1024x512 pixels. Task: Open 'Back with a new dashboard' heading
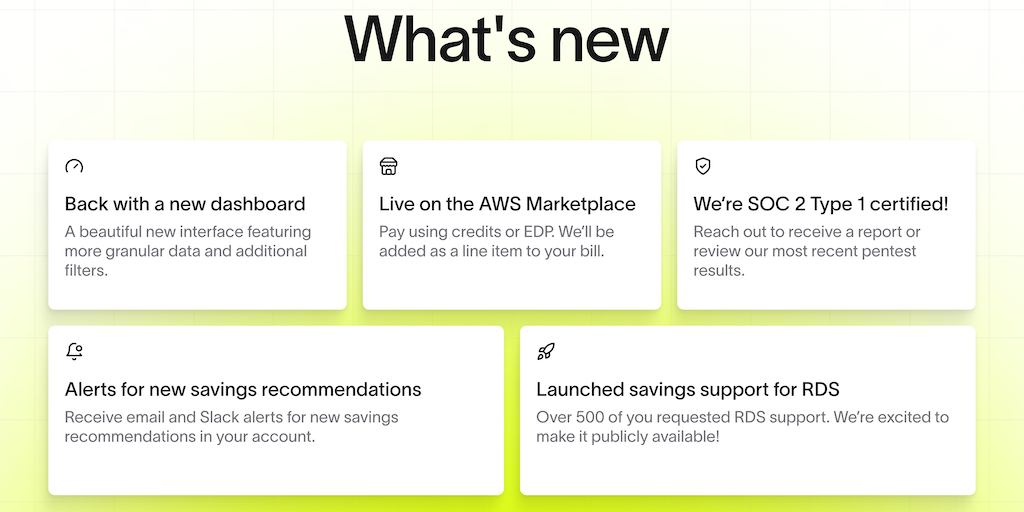tap(185, 204)
